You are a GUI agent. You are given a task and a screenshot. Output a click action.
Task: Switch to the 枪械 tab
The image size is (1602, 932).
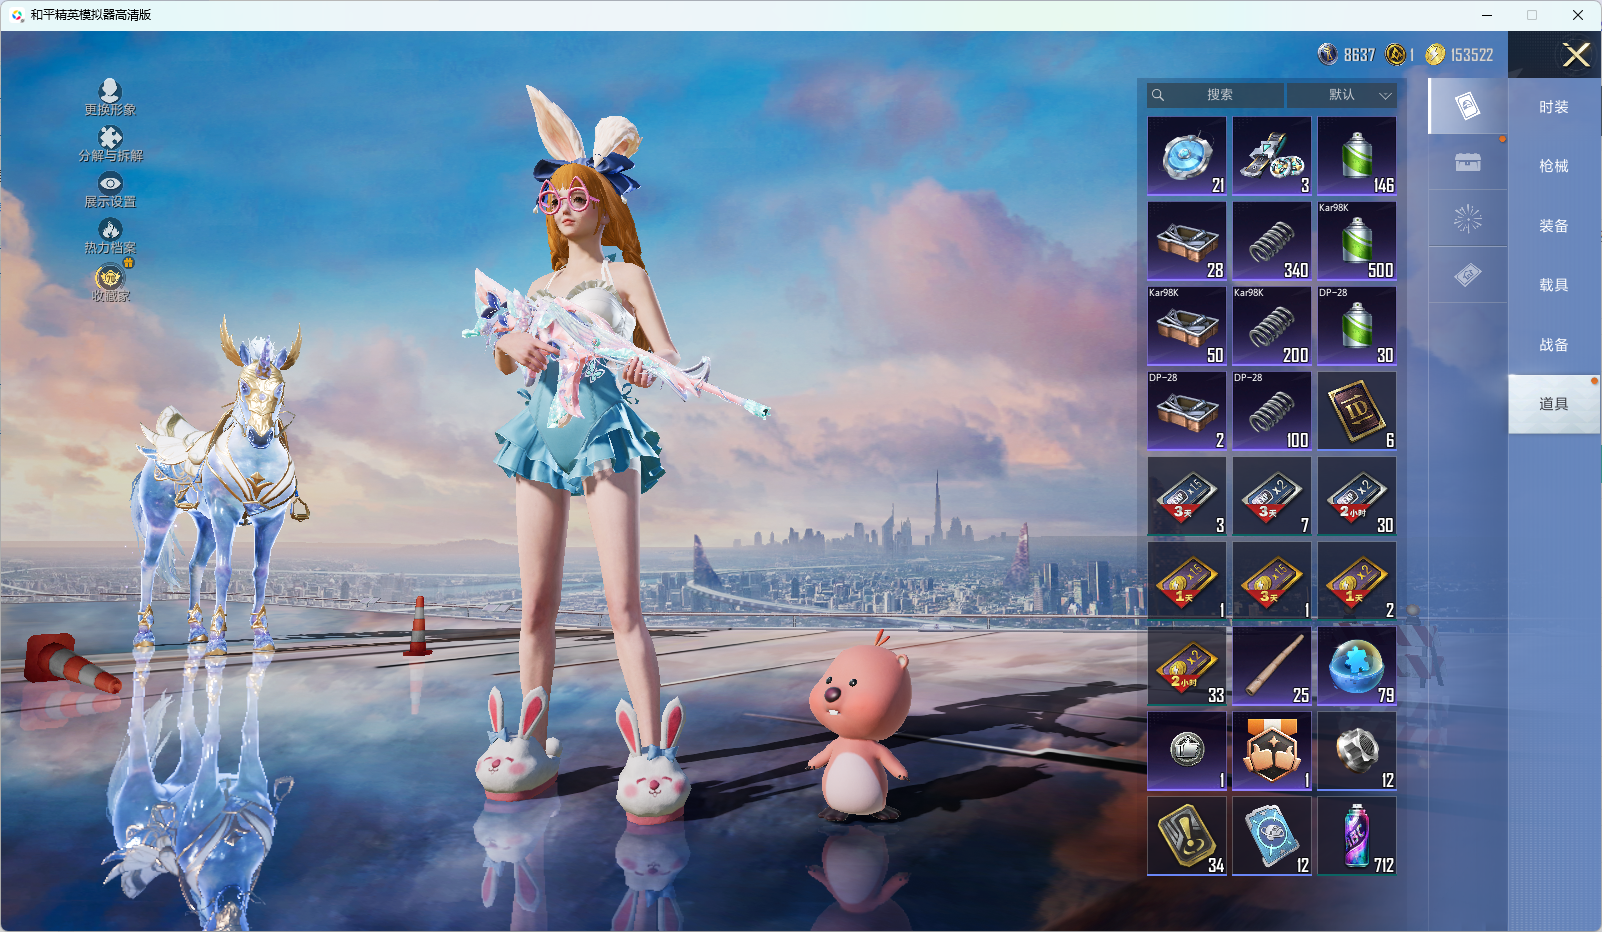tap(1553, 166)
